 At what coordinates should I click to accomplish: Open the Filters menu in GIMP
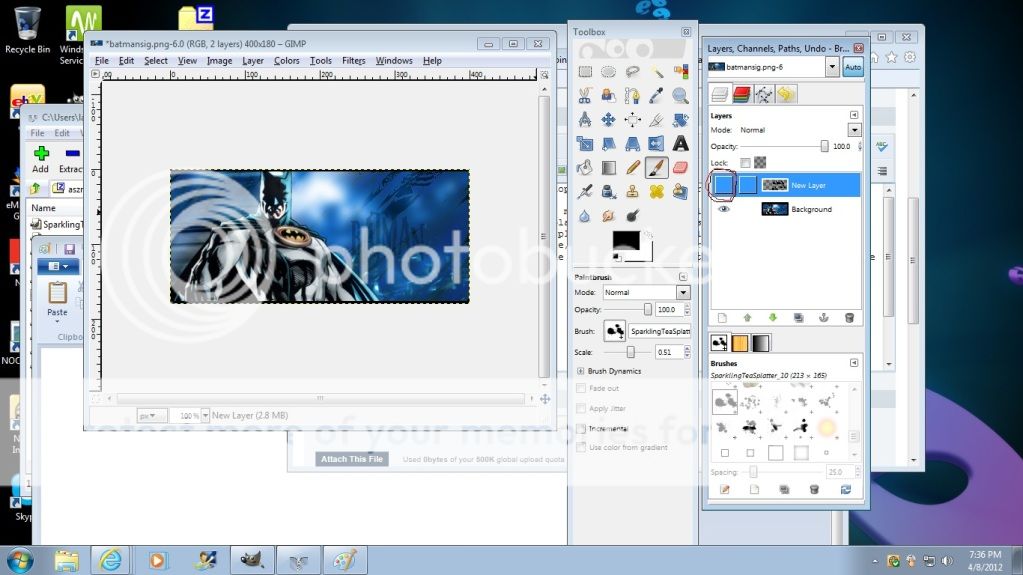point(354,61)
